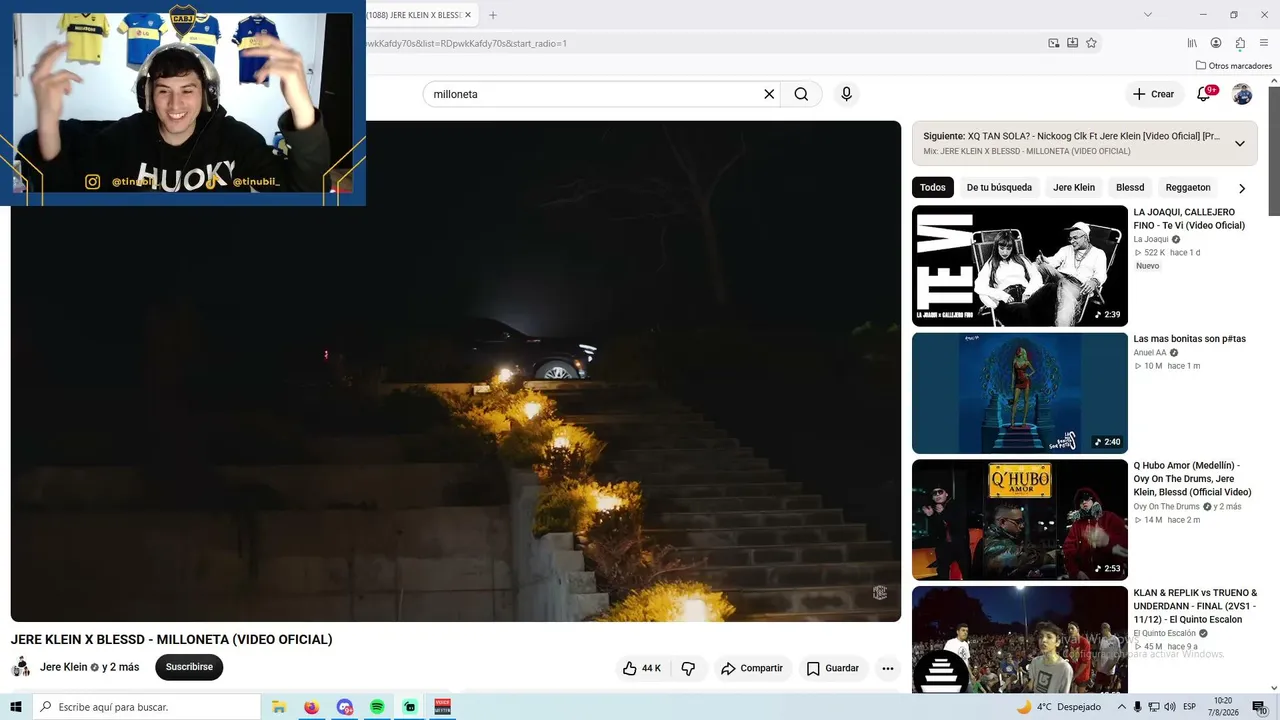Close the Jere Klein browser tab
Viewport: 1280px width, 720px height.
coord(468,15)
